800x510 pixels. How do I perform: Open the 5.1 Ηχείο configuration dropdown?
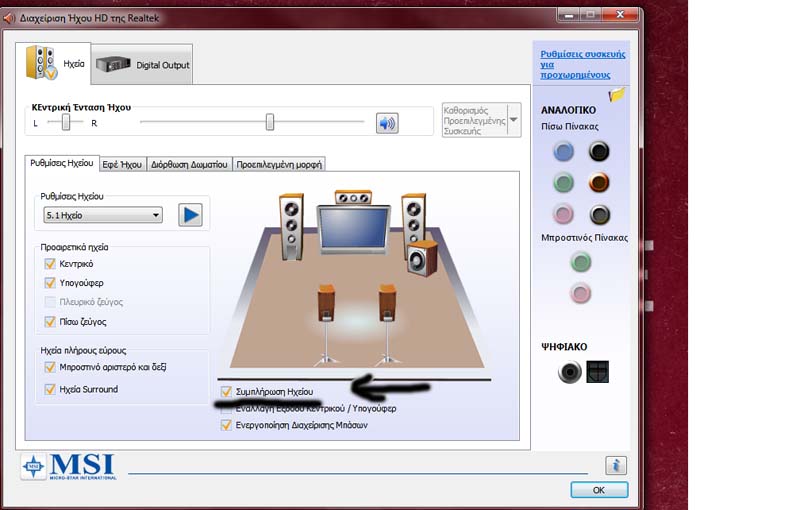(x=103, y=215)
